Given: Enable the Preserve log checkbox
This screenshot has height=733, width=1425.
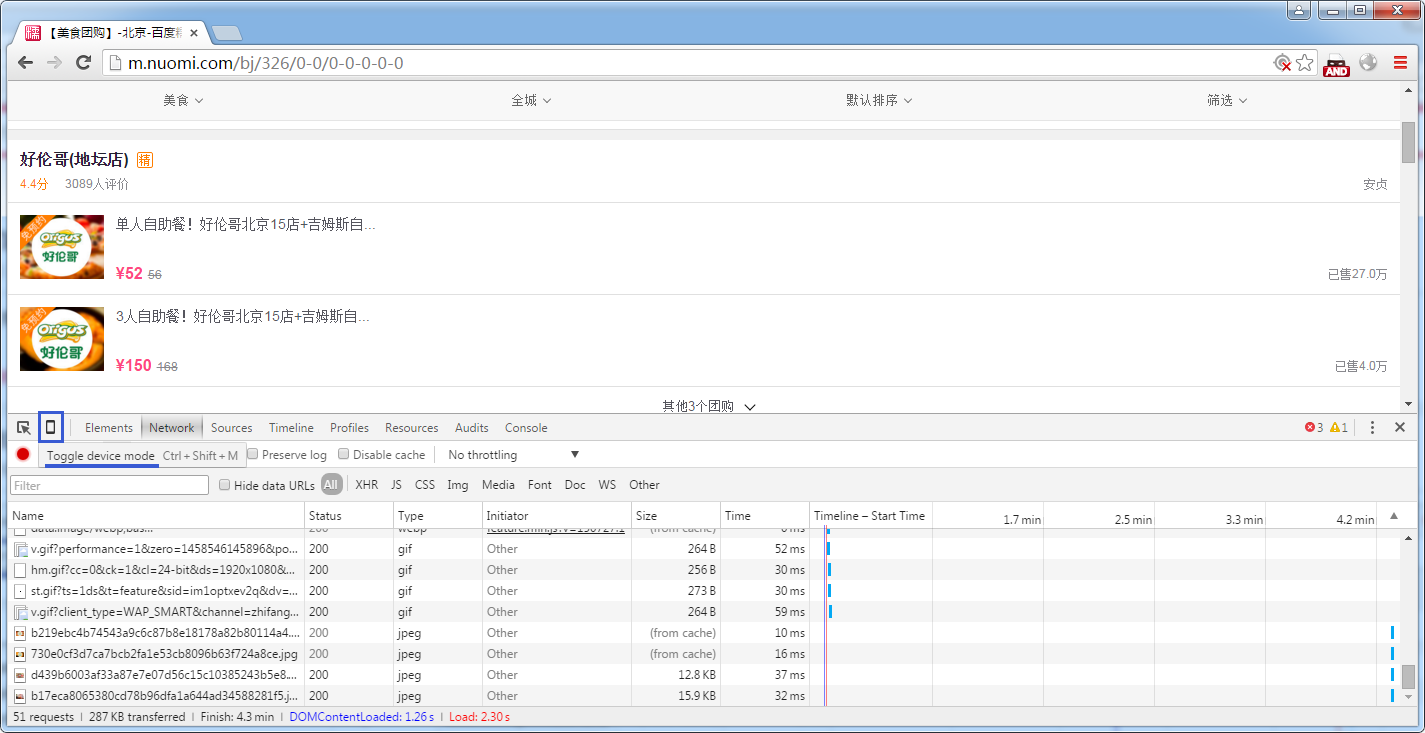Looking at the screenshot, I should pos(253,454).
